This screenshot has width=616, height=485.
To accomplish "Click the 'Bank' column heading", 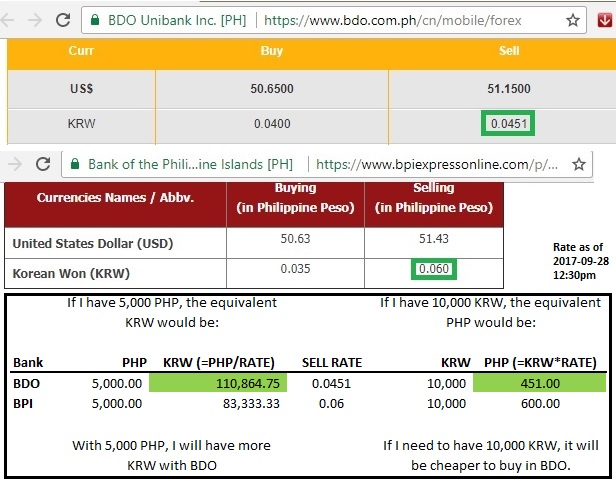I will [28, 362].
